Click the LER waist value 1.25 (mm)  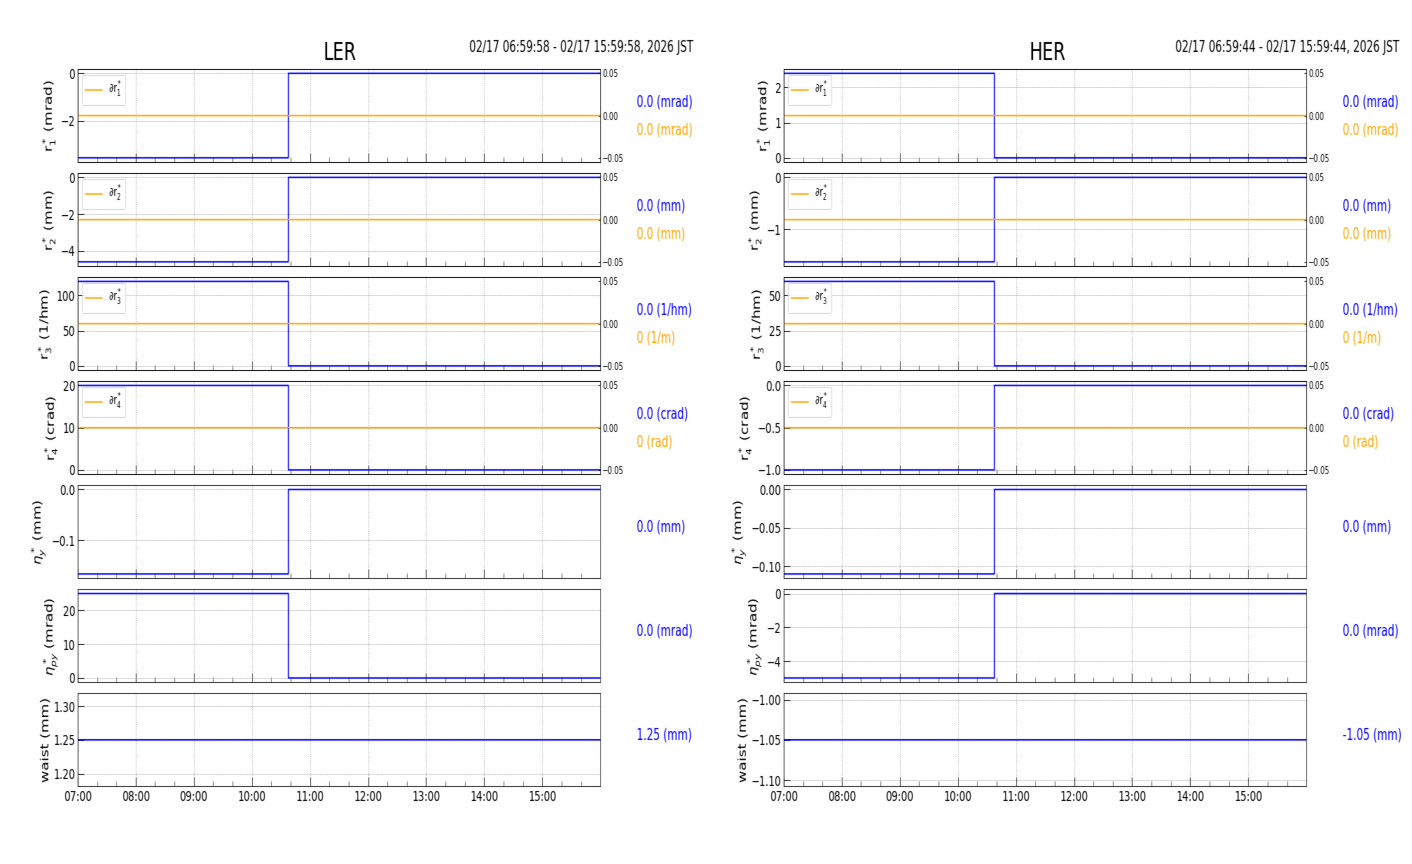(664, 735)
